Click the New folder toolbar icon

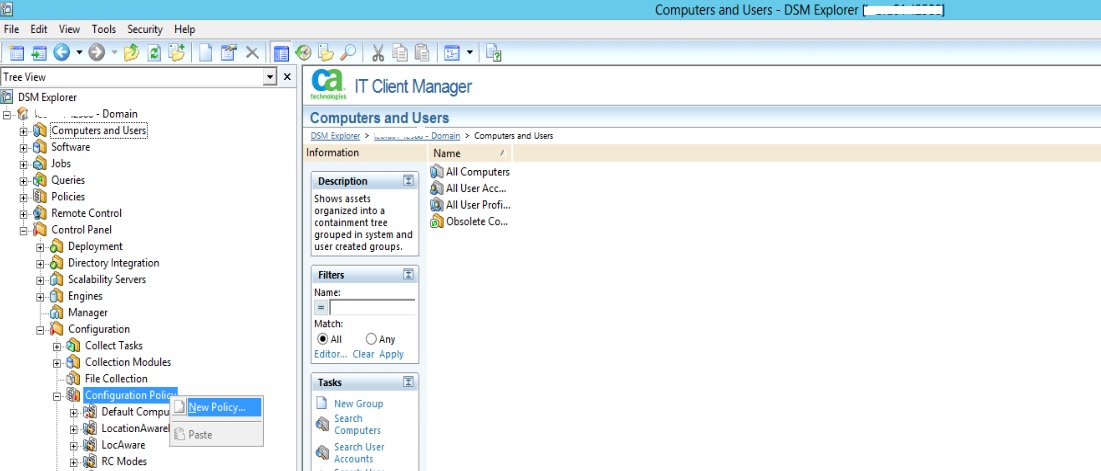tap(177, 53)
